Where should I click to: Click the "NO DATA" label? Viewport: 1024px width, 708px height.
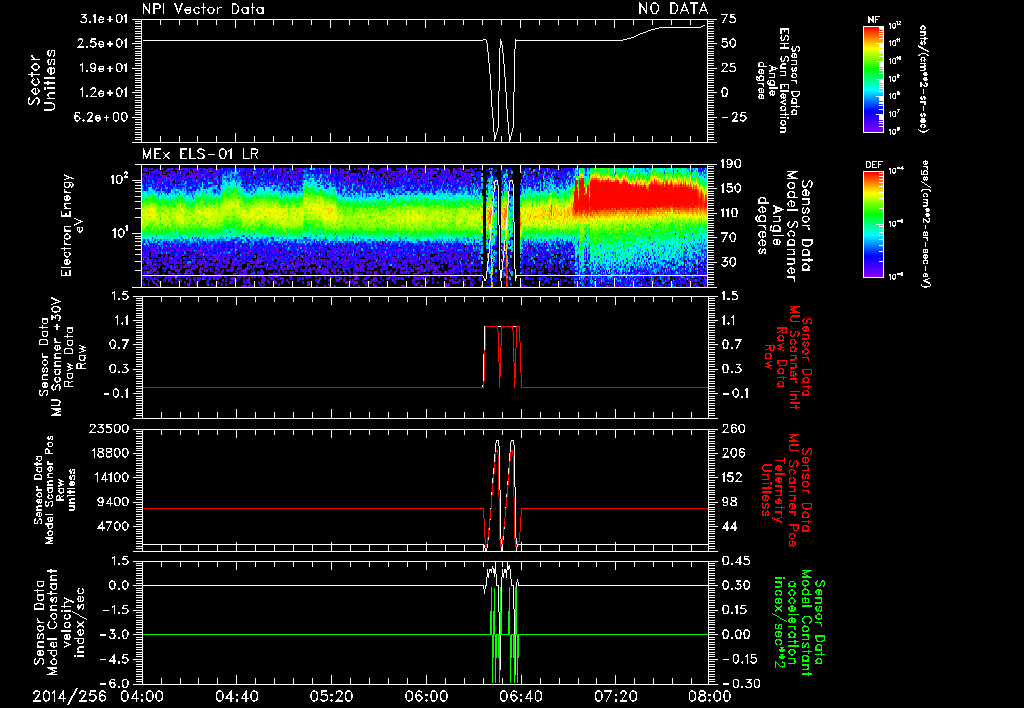pyautogui.click(x=672, y=8)
